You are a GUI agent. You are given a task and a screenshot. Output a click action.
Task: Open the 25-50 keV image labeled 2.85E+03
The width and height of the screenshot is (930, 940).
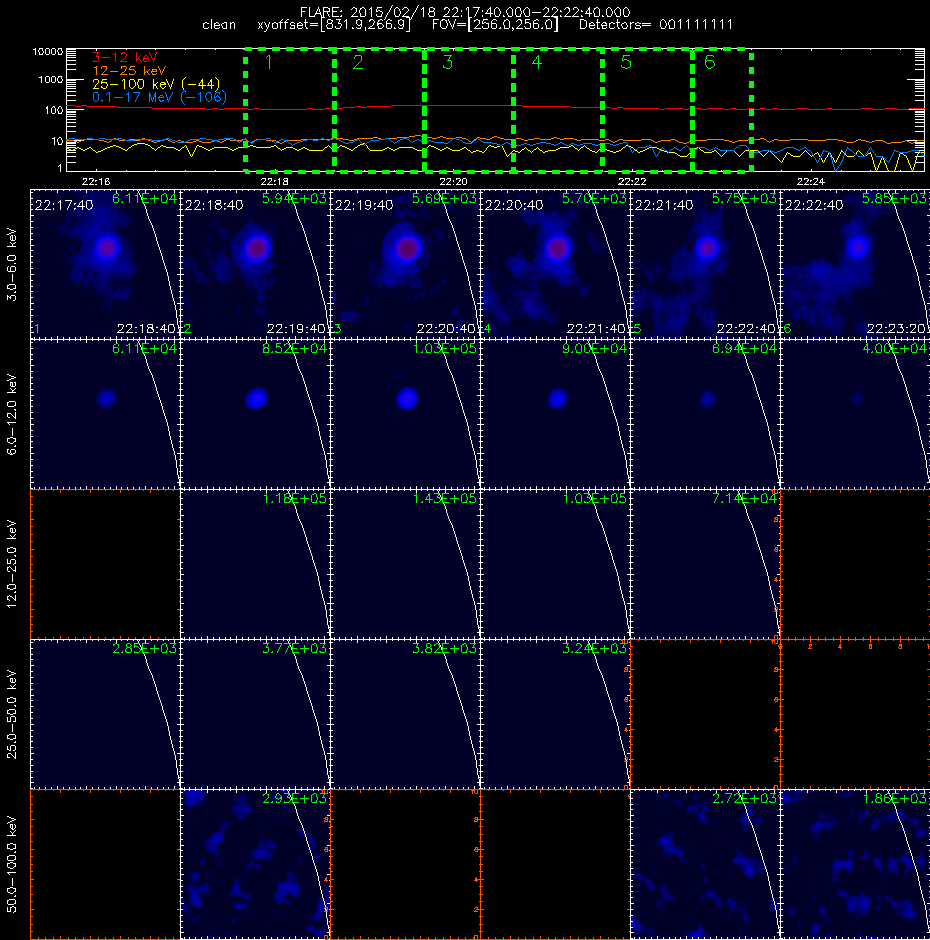[106, 714]
